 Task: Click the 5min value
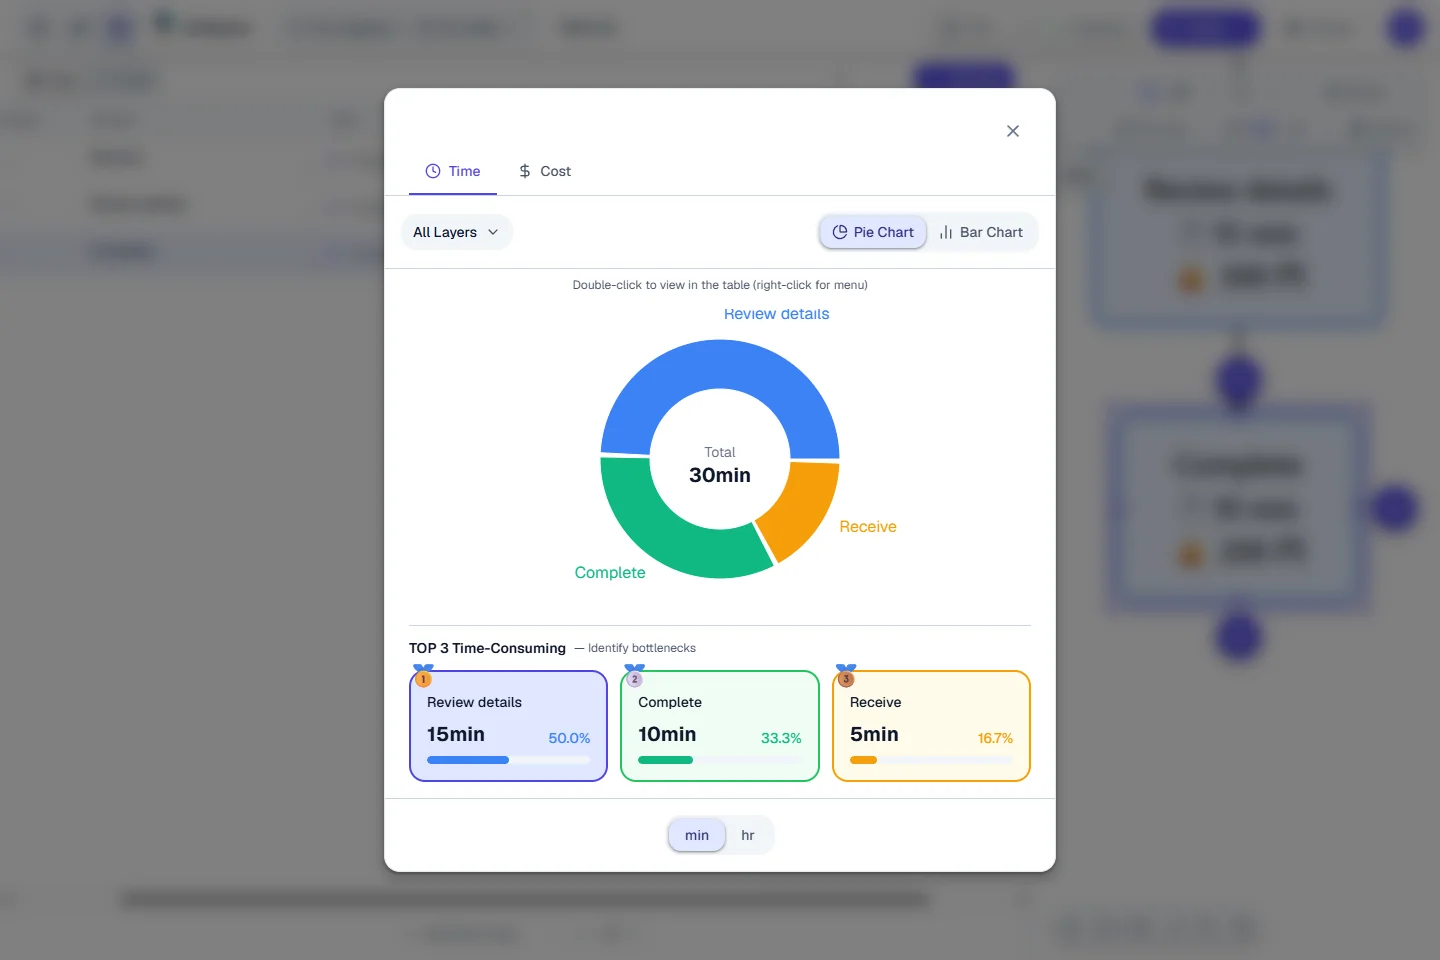point(874,734)
